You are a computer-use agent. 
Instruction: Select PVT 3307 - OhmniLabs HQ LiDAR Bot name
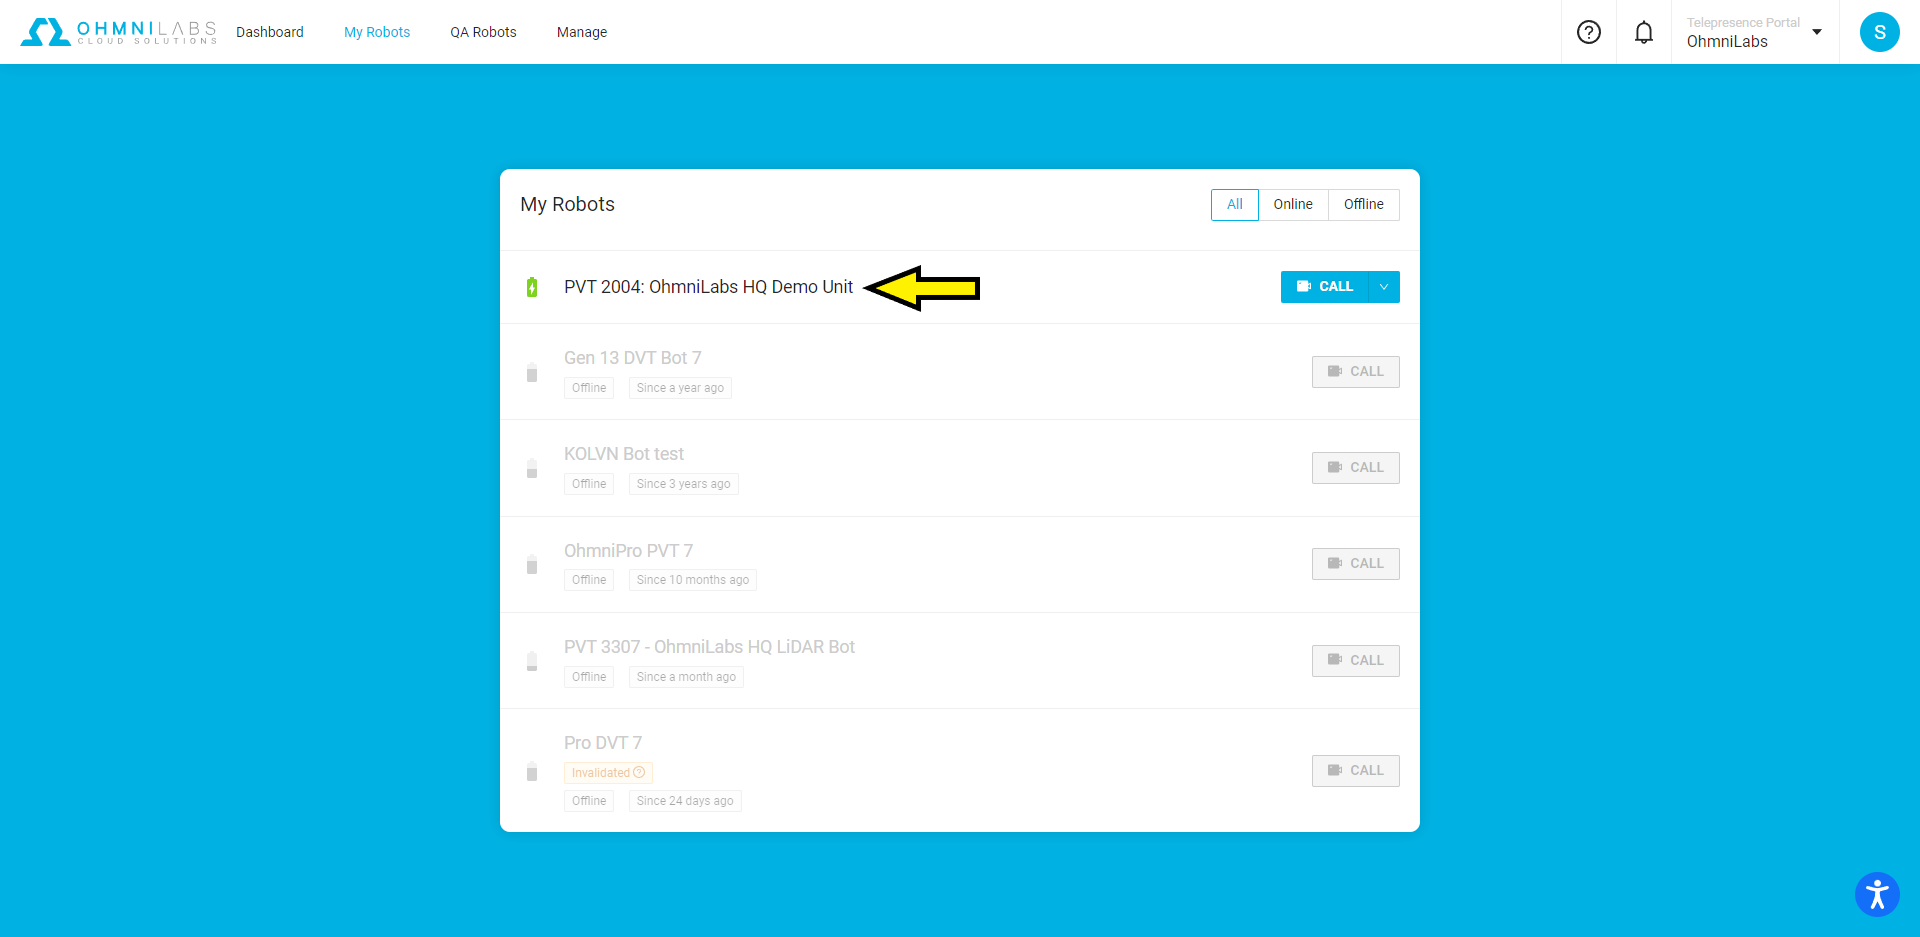tap(709, 647)
